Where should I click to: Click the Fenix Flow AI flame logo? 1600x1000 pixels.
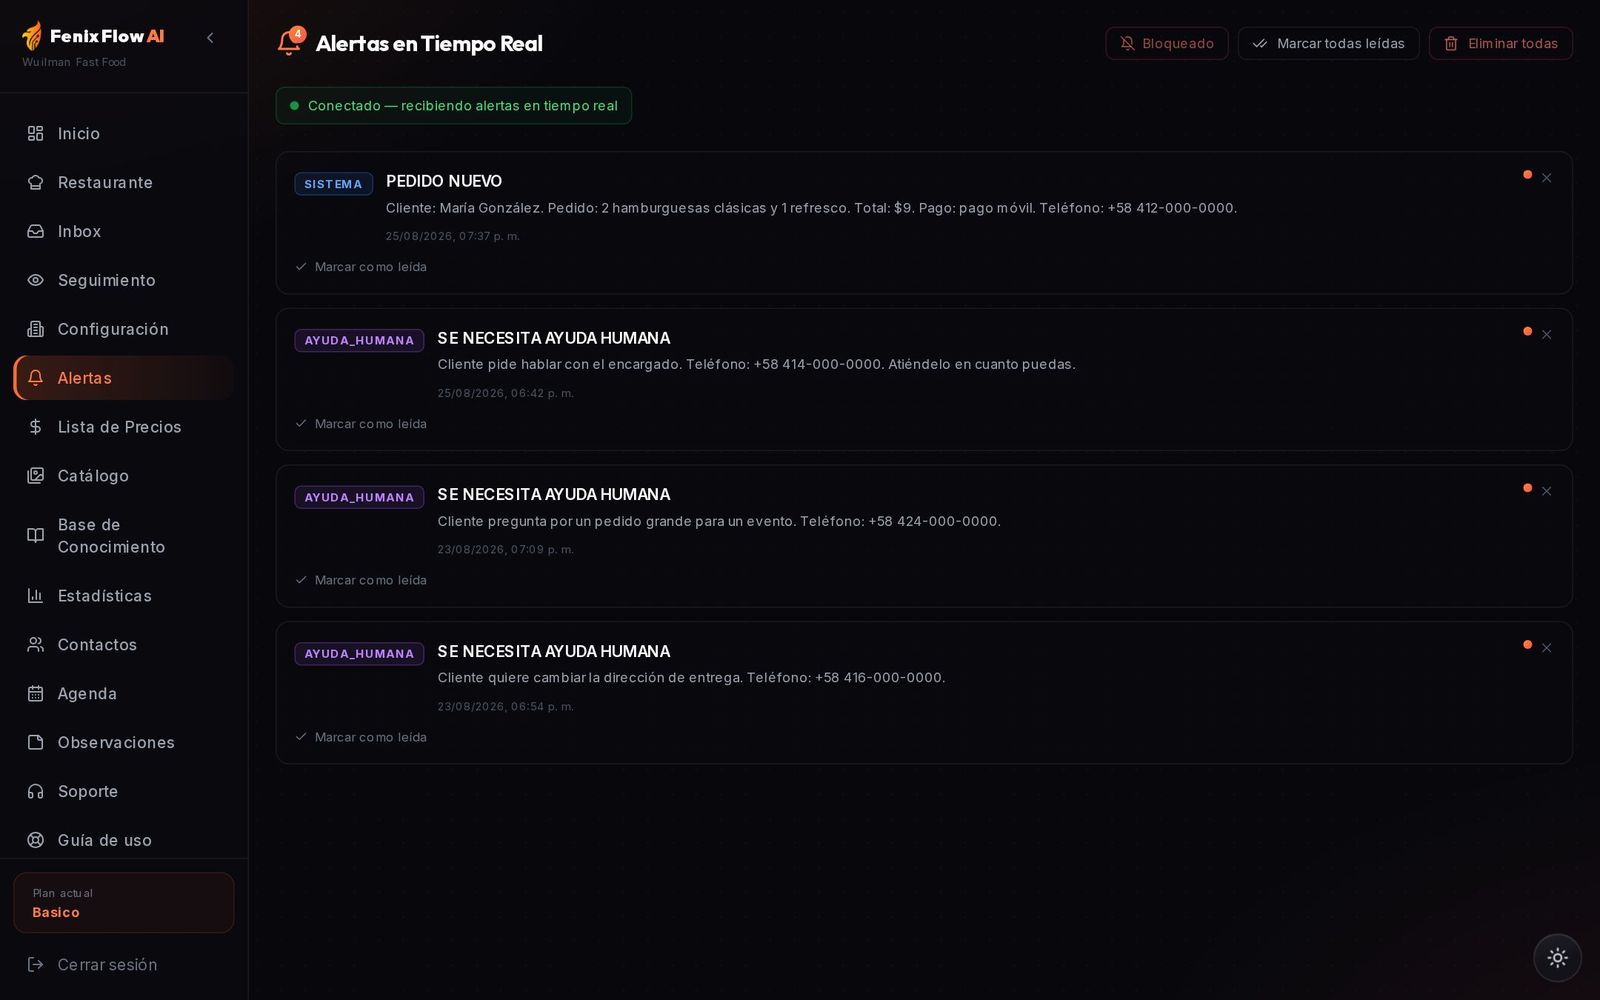tap(32, 37)
